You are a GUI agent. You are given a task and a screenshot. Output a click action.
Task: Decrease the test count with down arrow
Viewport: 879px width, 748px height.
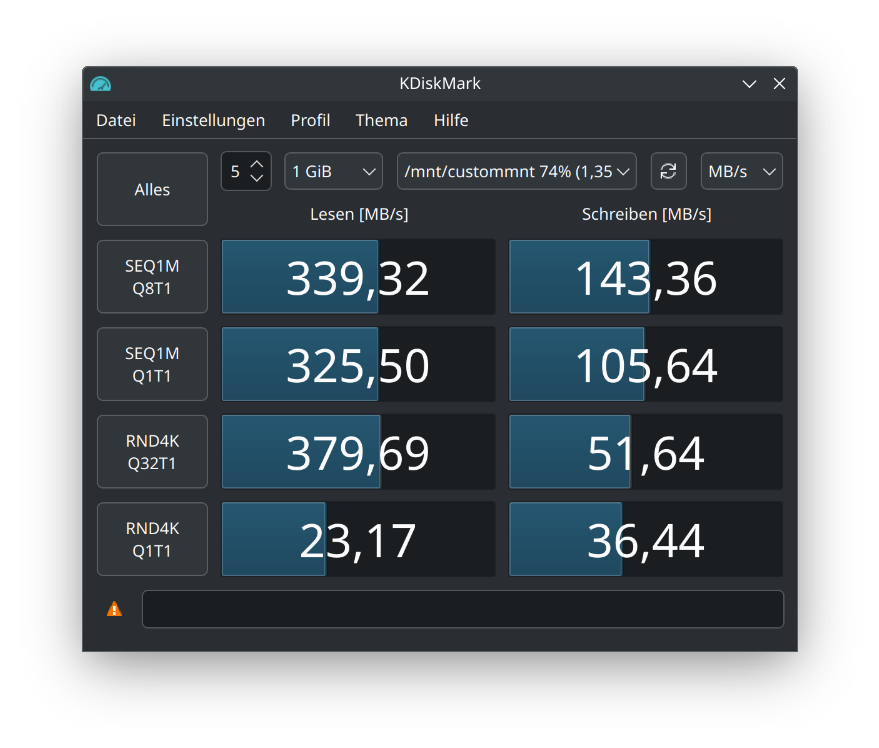pyautogui.click(x=257, y=178)
